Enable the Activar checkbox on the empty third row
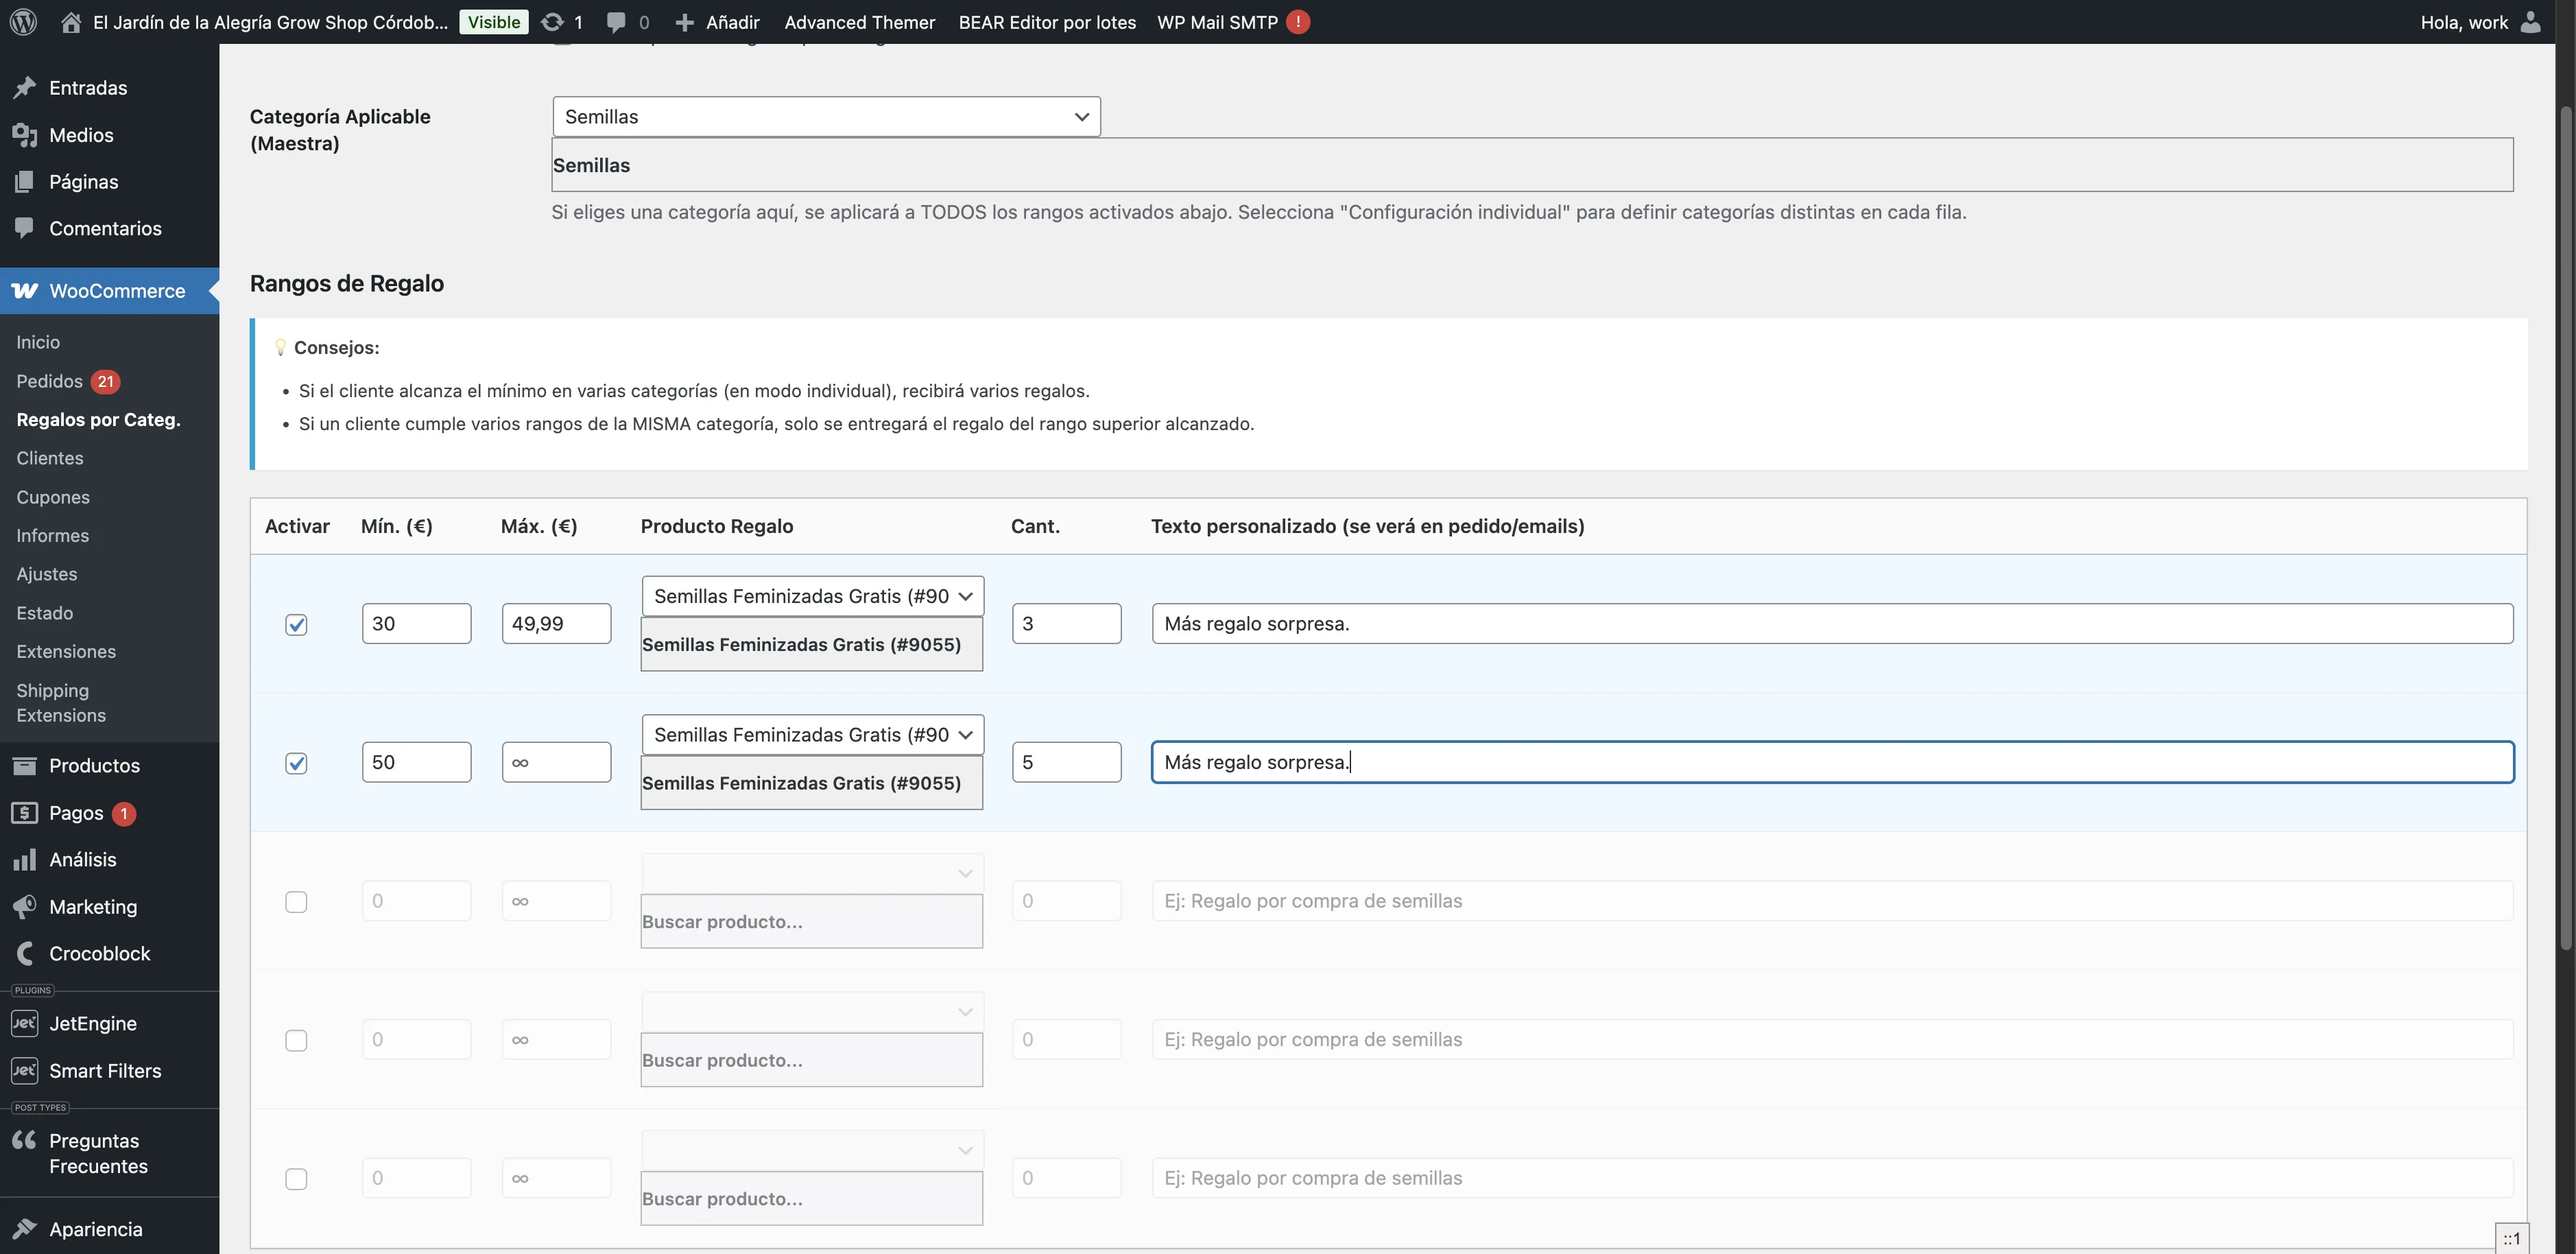Viewport: 2576px width, 1254px height. (x=296, y=901)
